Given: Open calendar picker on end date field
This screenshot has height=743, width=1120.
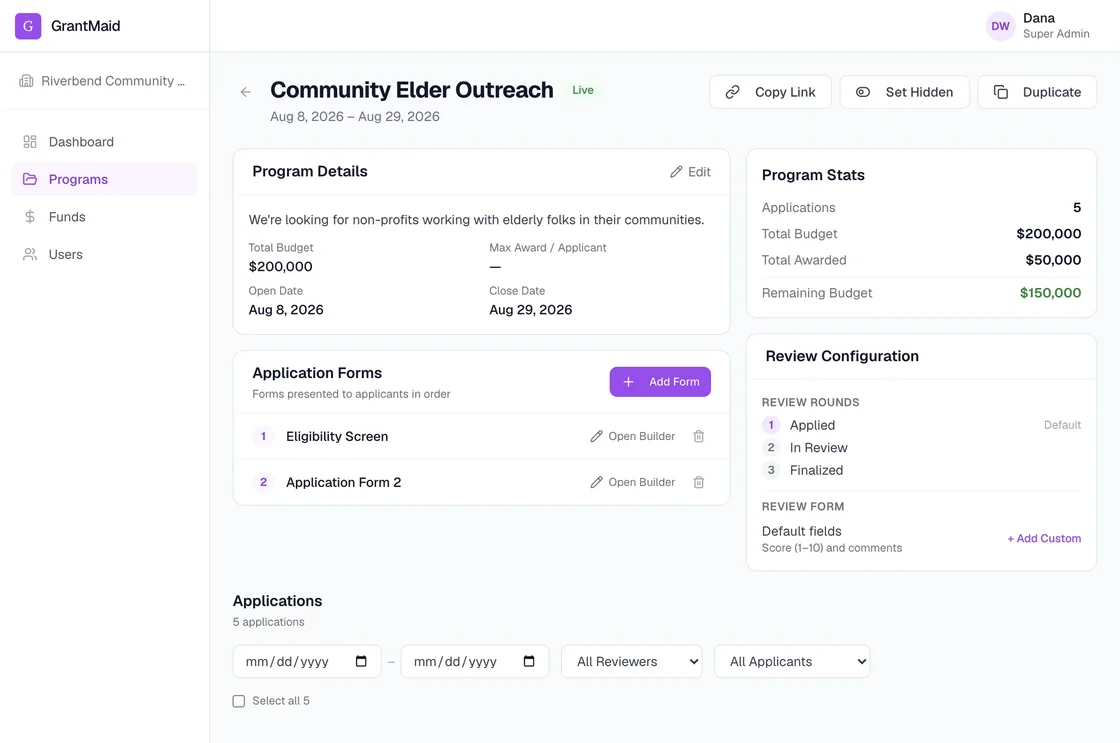Looking at the screenshot, I should pos(529,661).
